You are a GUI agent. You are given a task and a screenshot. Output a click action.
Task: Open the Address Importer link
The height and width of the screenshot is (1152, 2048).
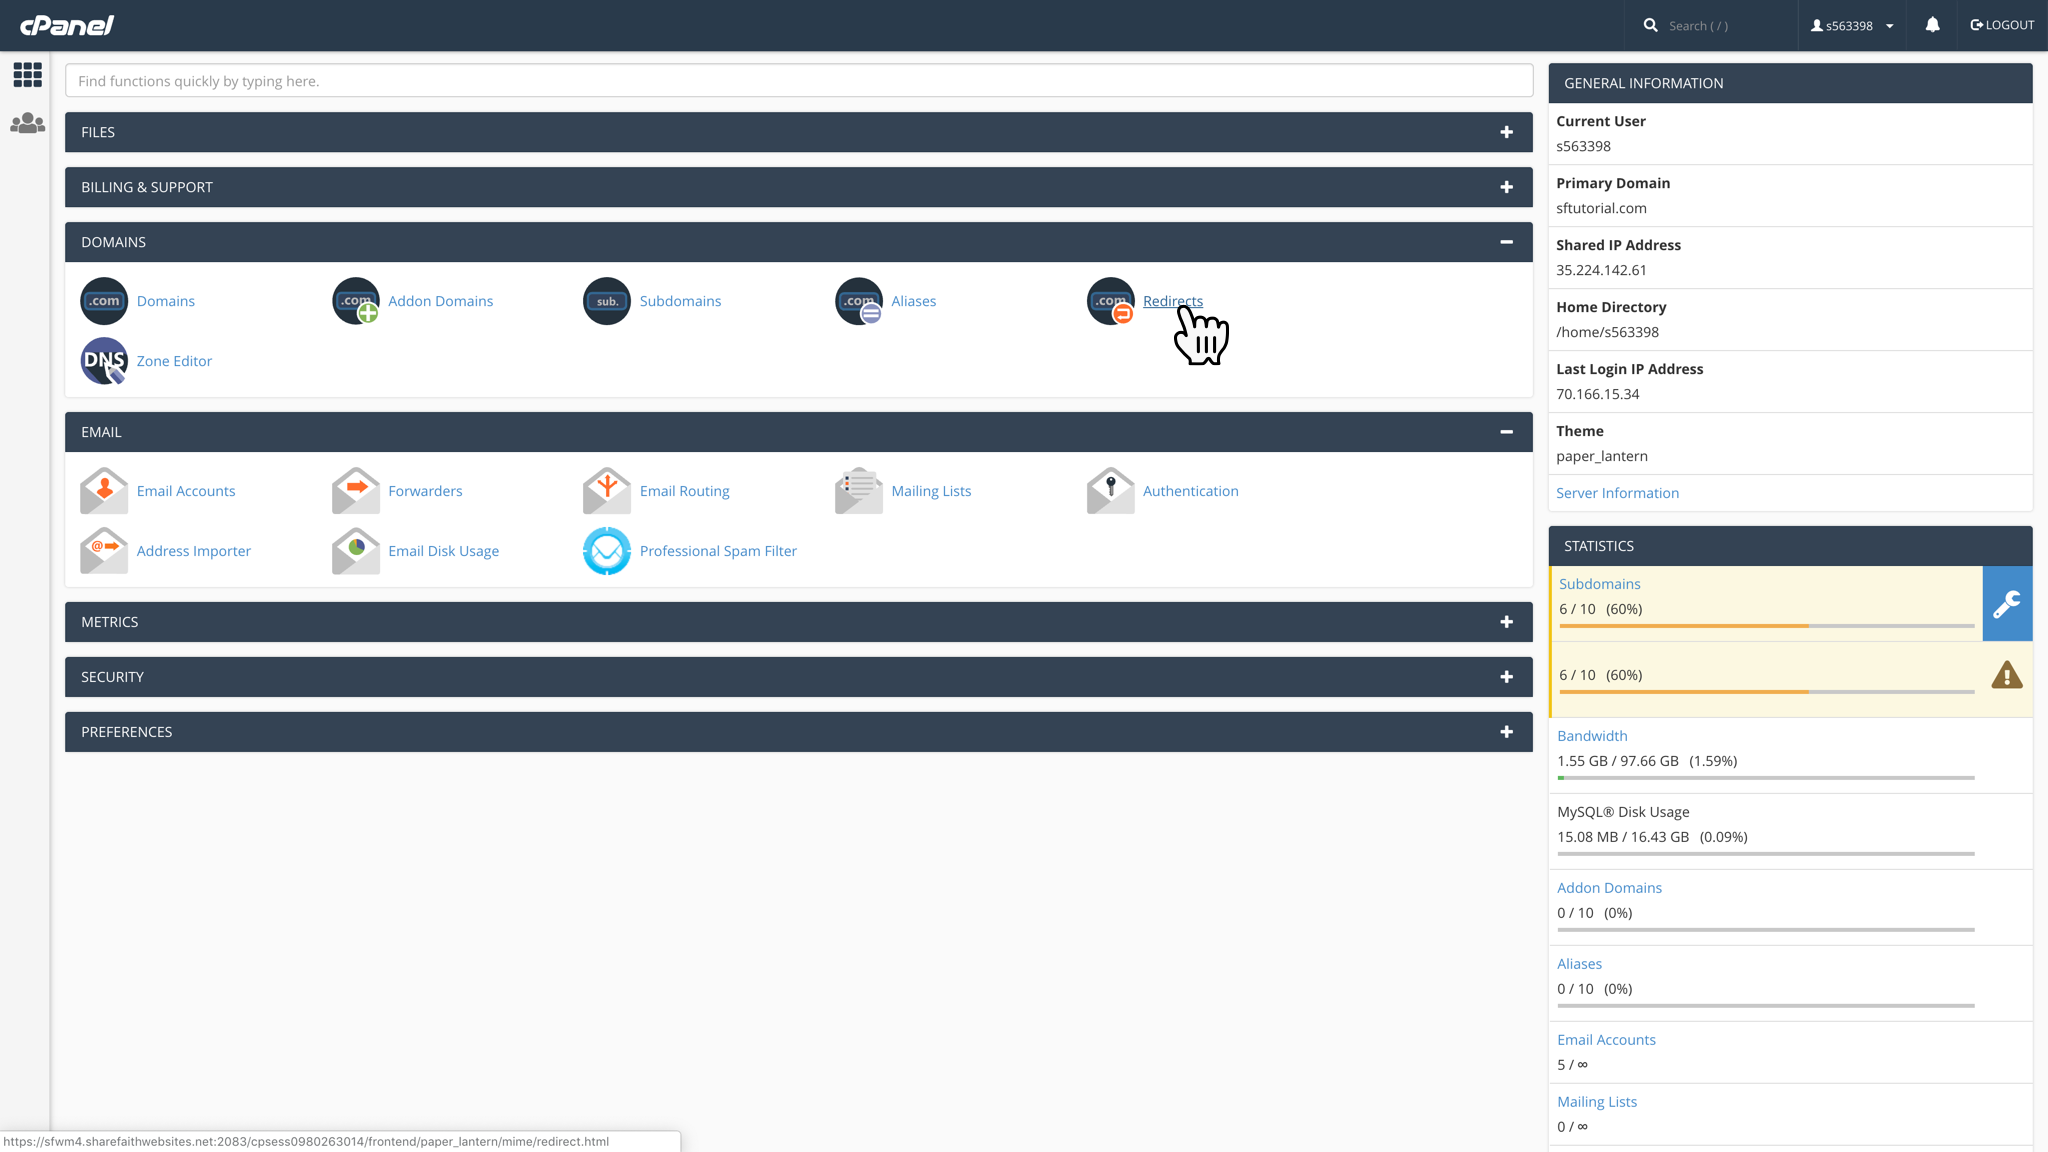tap(194, 551)
